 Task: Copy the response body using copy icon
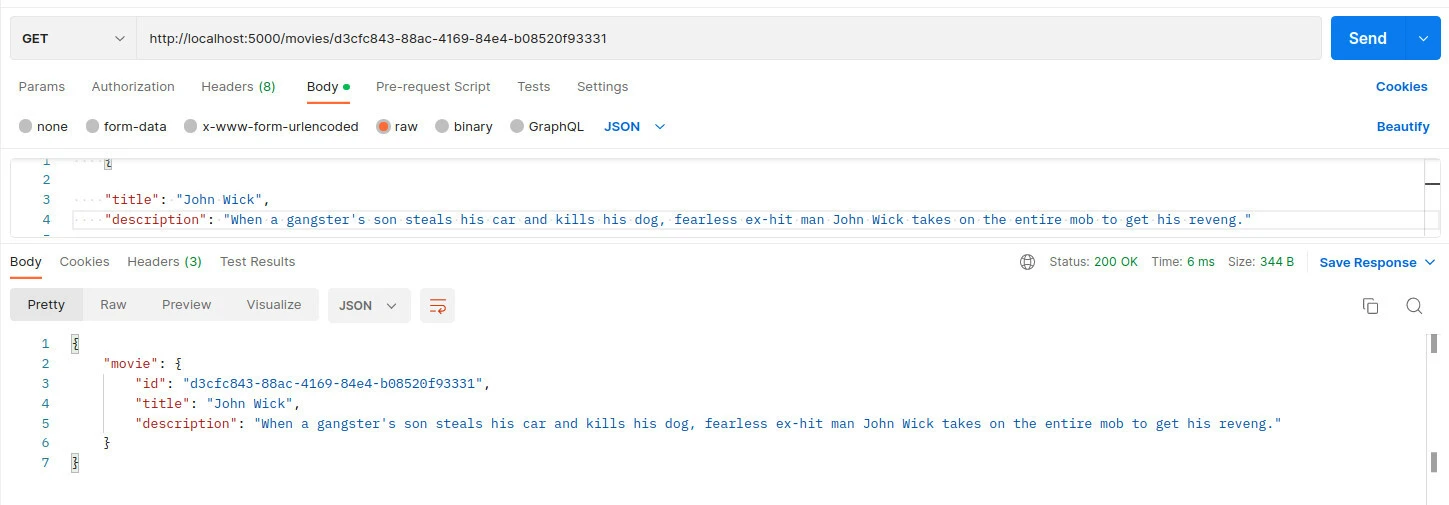coord(1370,306)
